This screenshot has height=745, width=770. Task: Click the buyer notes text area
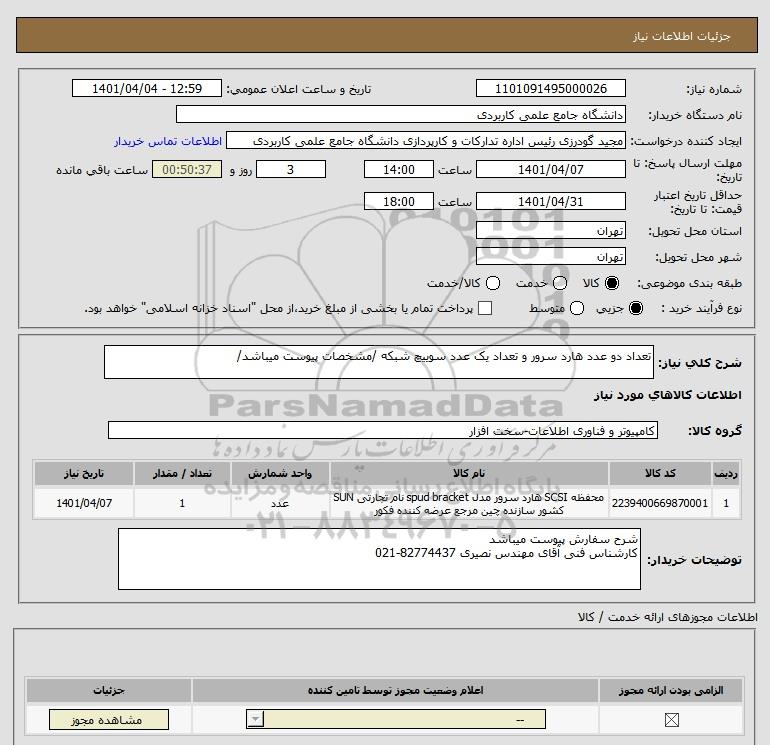pos(379,559)
